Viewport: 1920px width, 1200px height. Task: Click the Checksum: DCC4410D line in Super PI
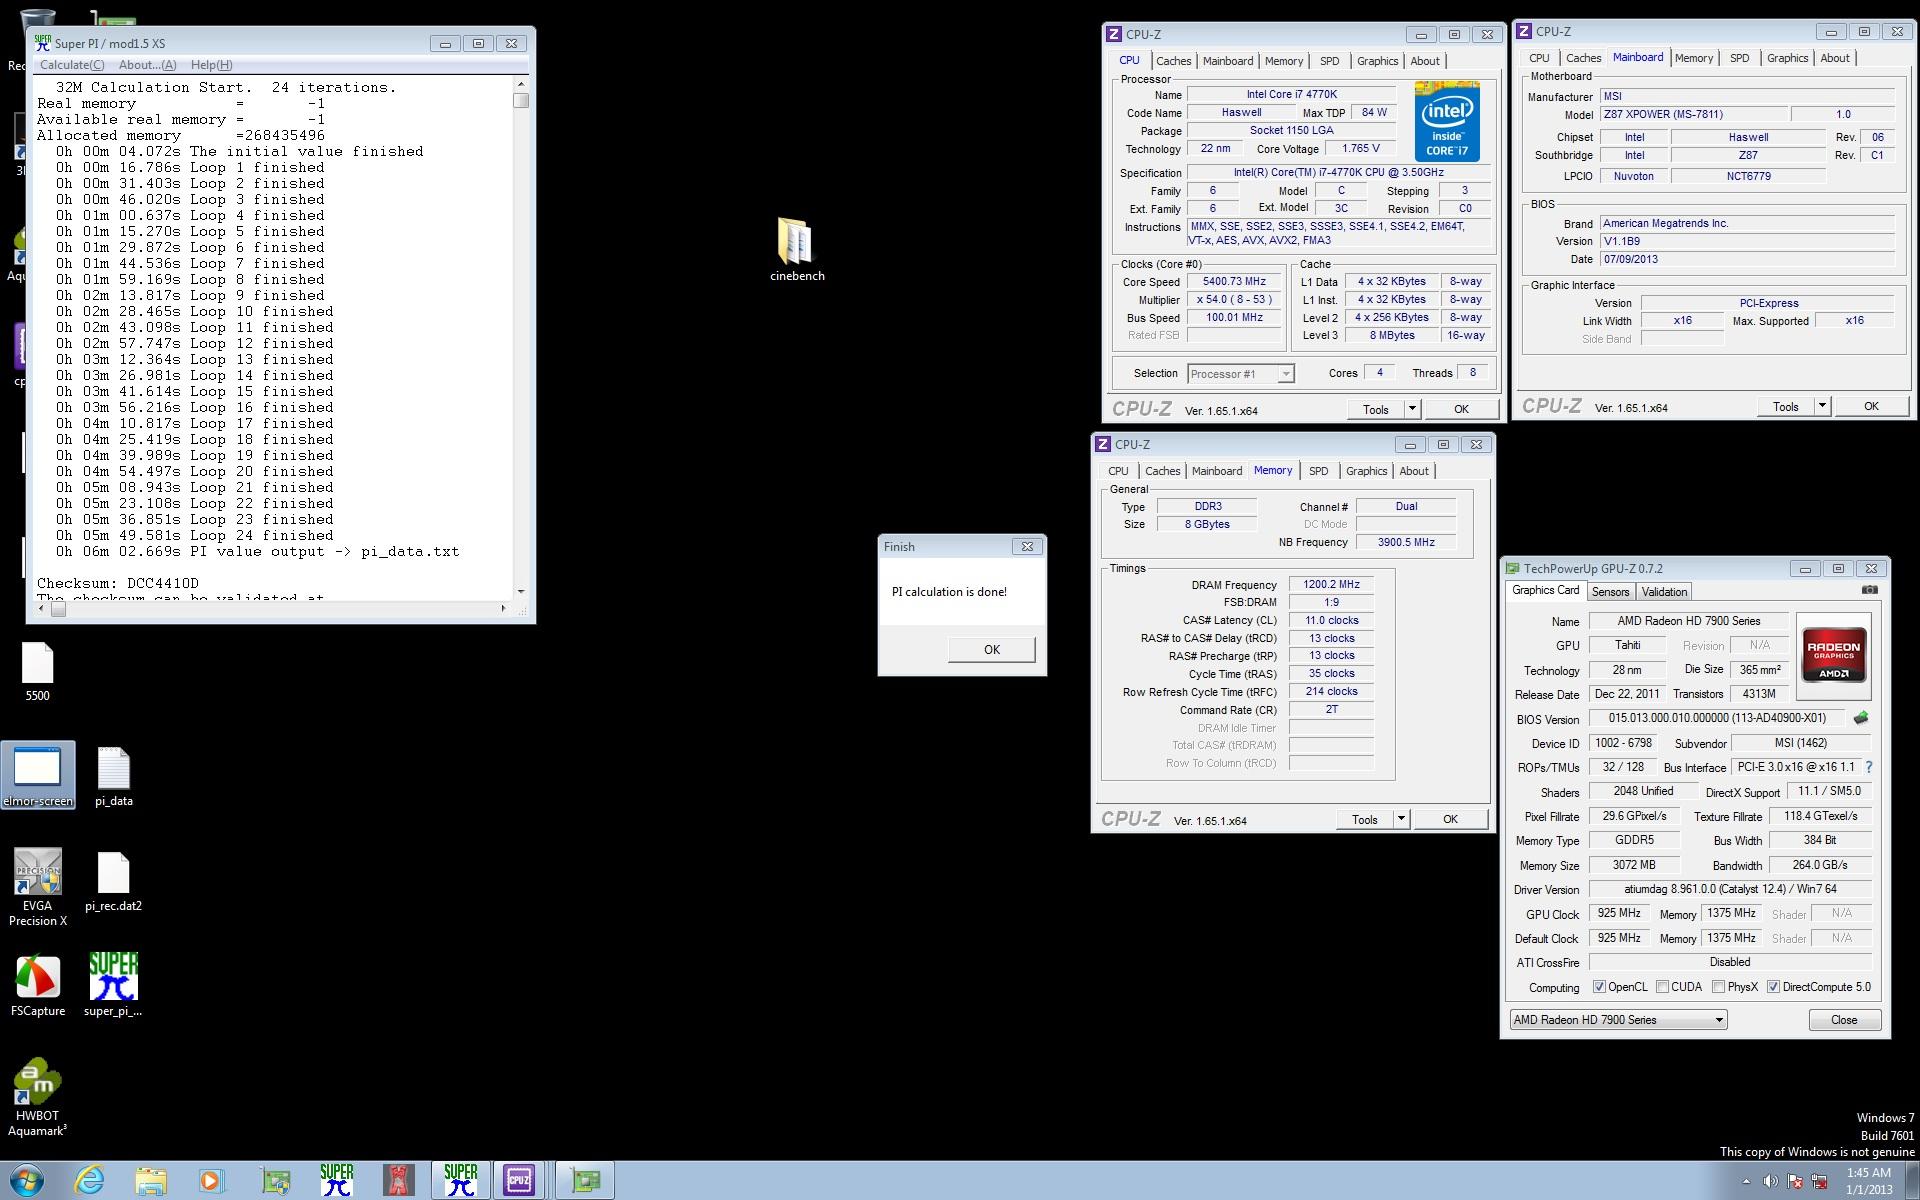118,583
